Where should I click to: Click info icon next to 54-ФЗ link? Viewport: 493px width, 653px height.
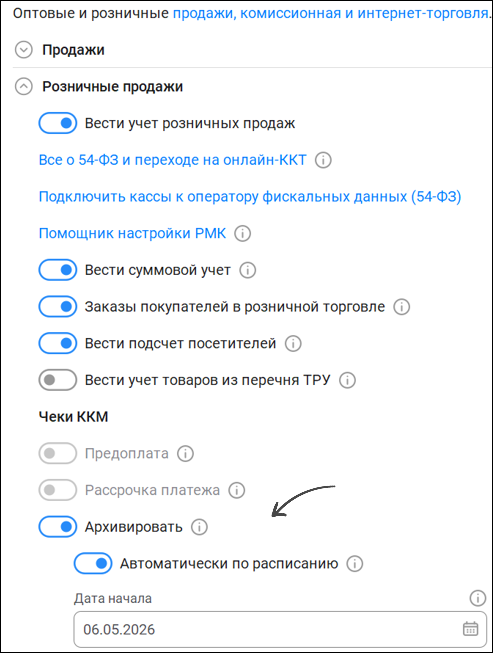323,160
